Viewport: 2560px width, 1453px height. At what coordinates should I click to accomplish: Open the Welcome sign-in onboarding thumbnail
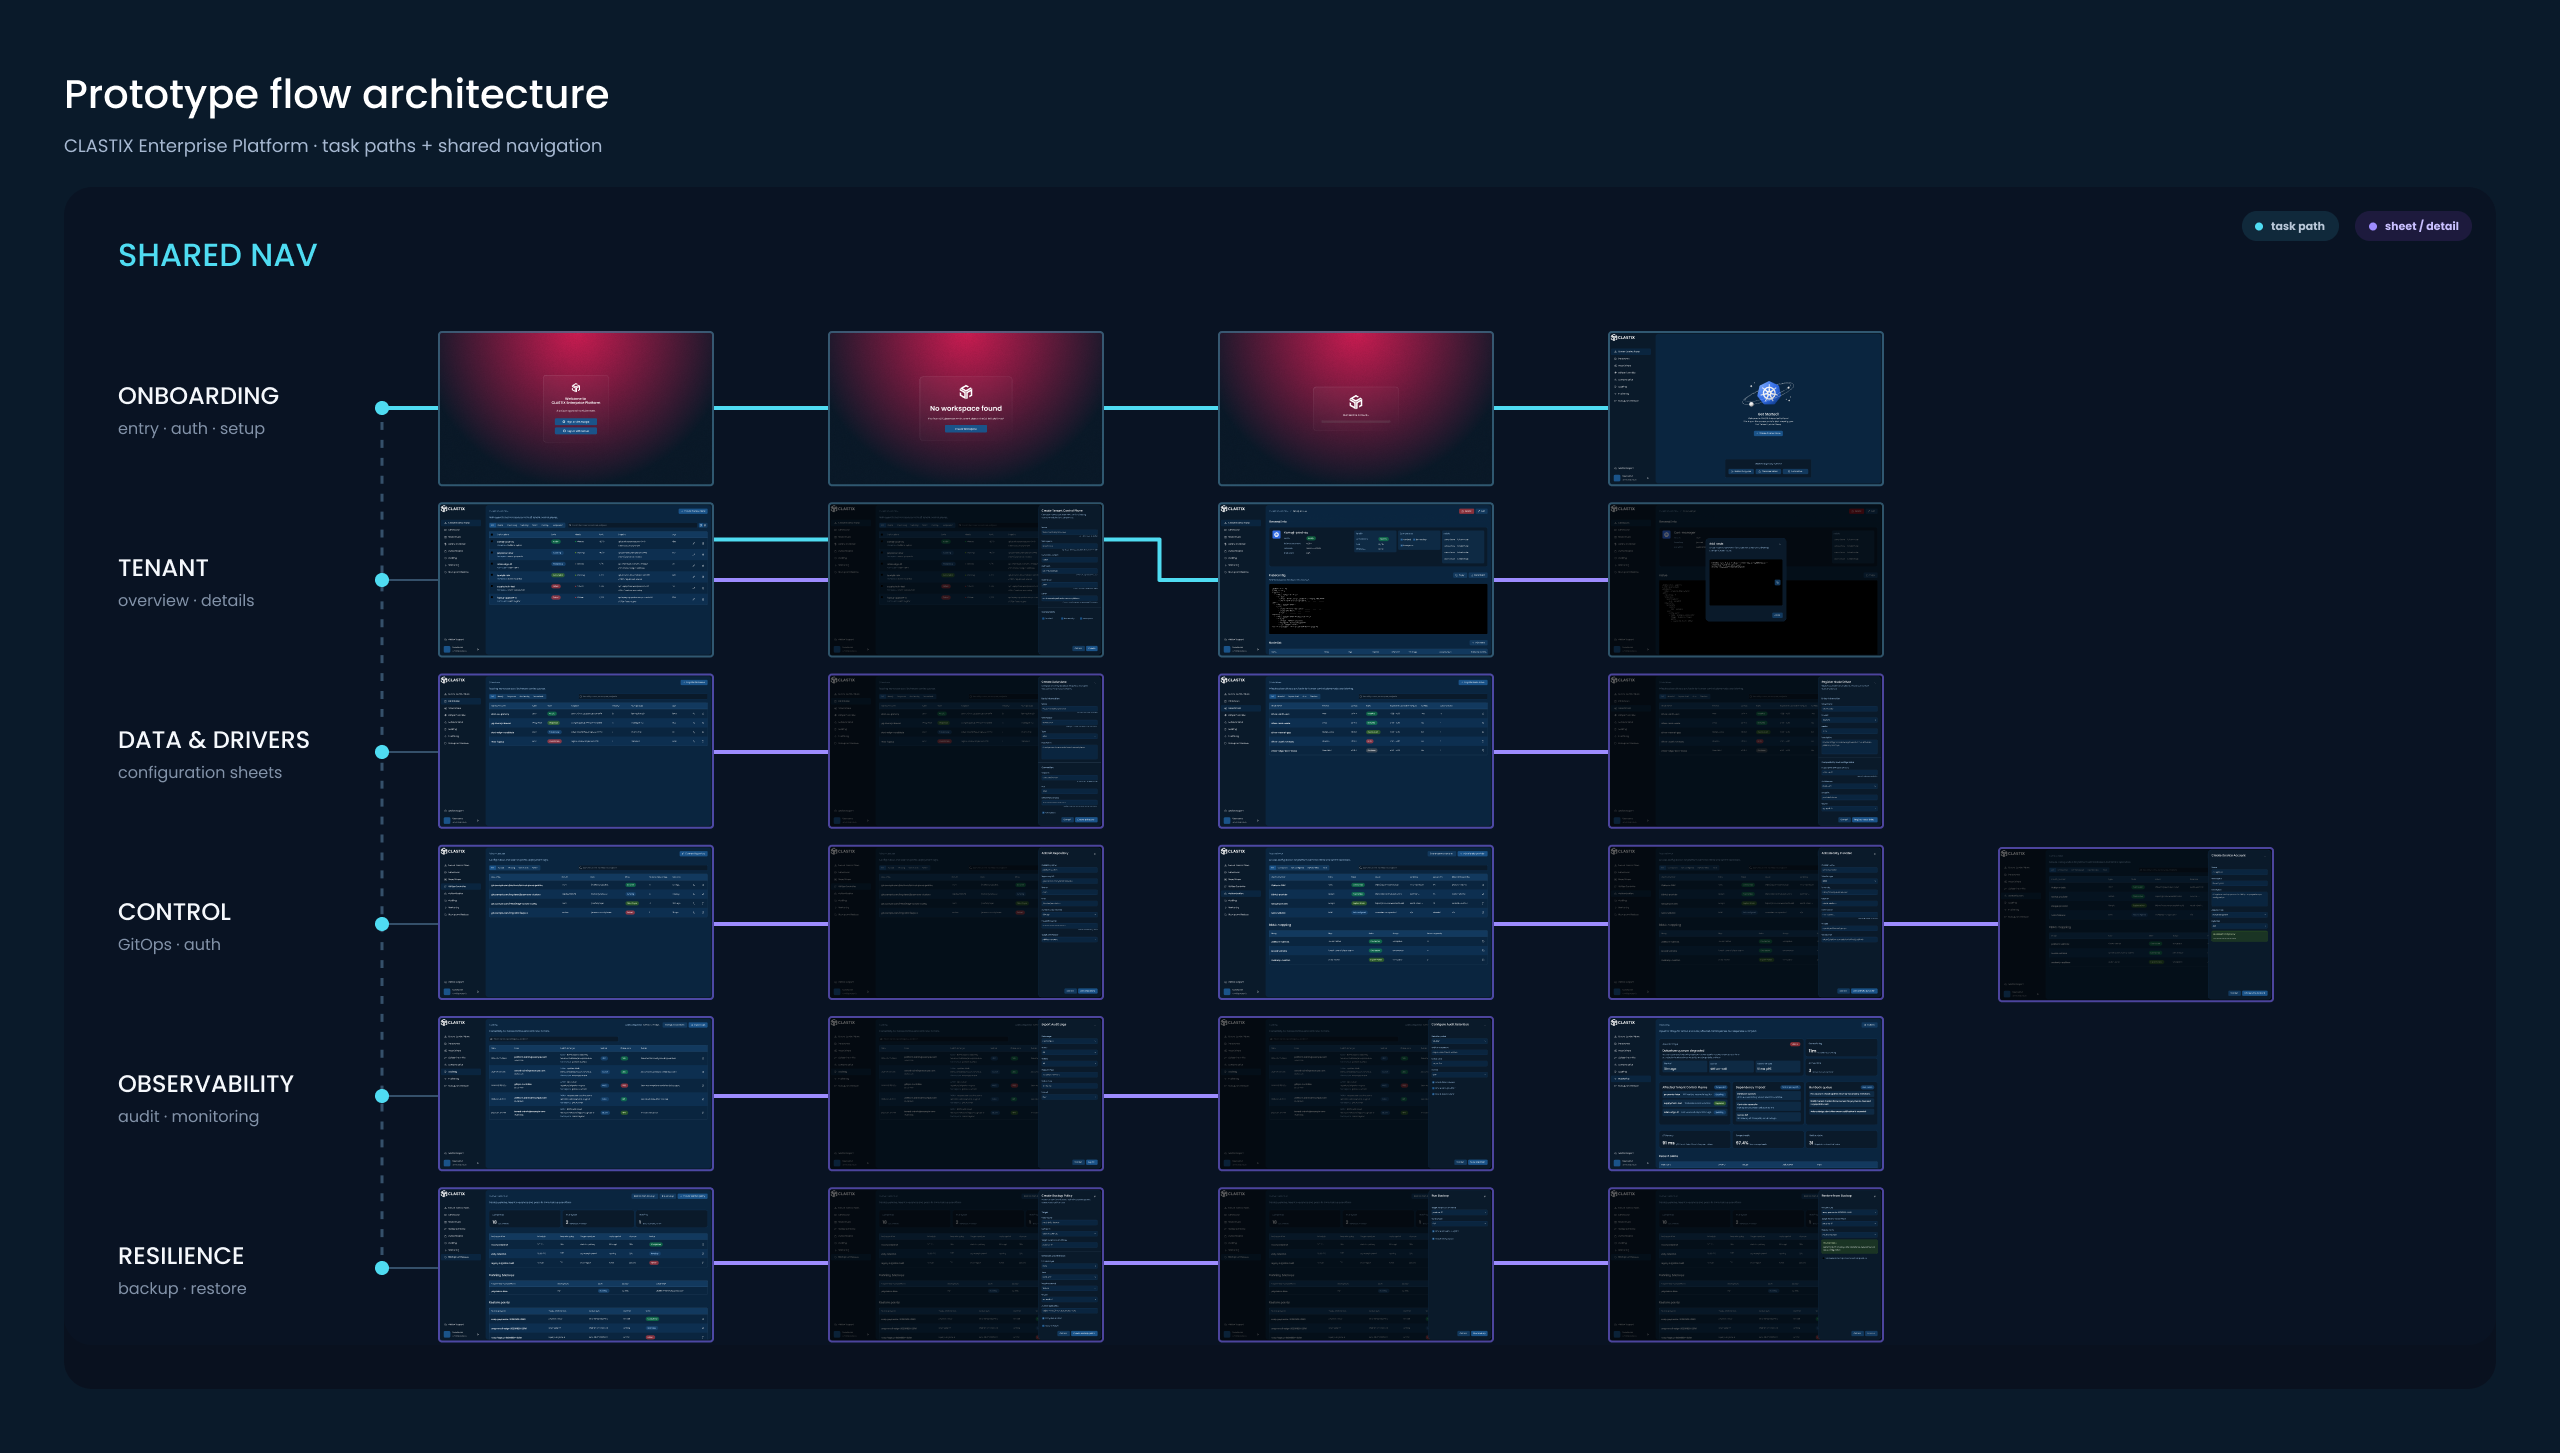tap(576, 408)
